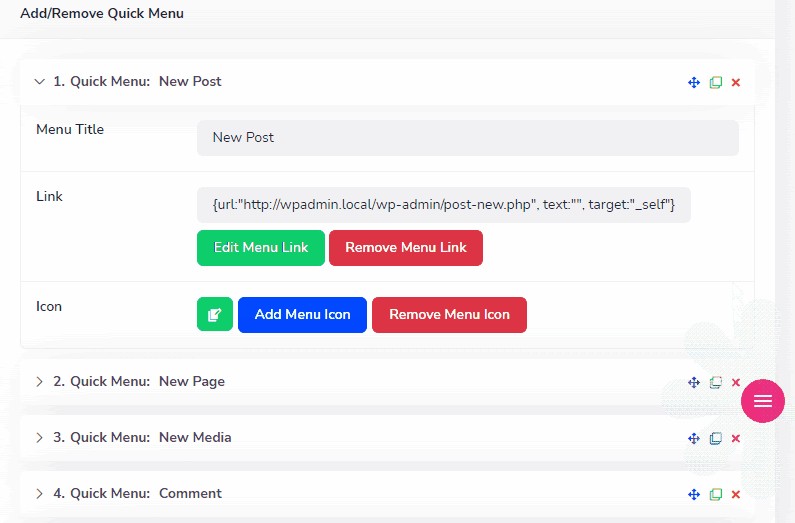Delete the New Media quick menu item
The width and height of the screenshot is (795, 523).
click(x=736, y=438)
